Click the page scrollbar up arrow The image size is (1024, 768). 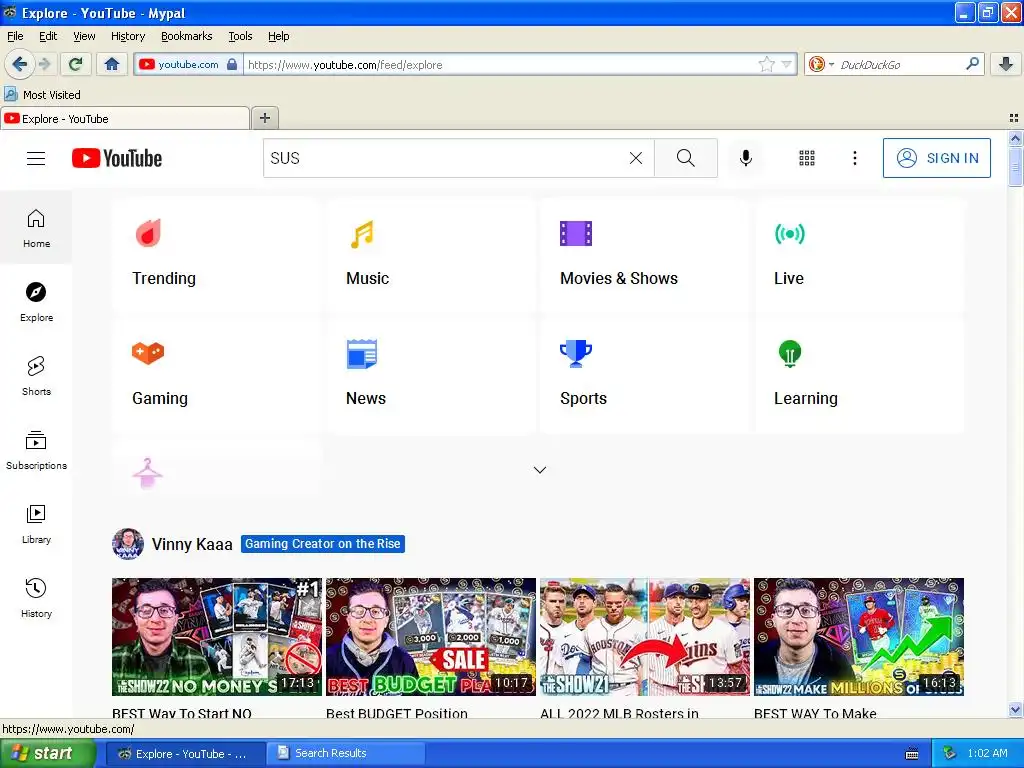1015,138
